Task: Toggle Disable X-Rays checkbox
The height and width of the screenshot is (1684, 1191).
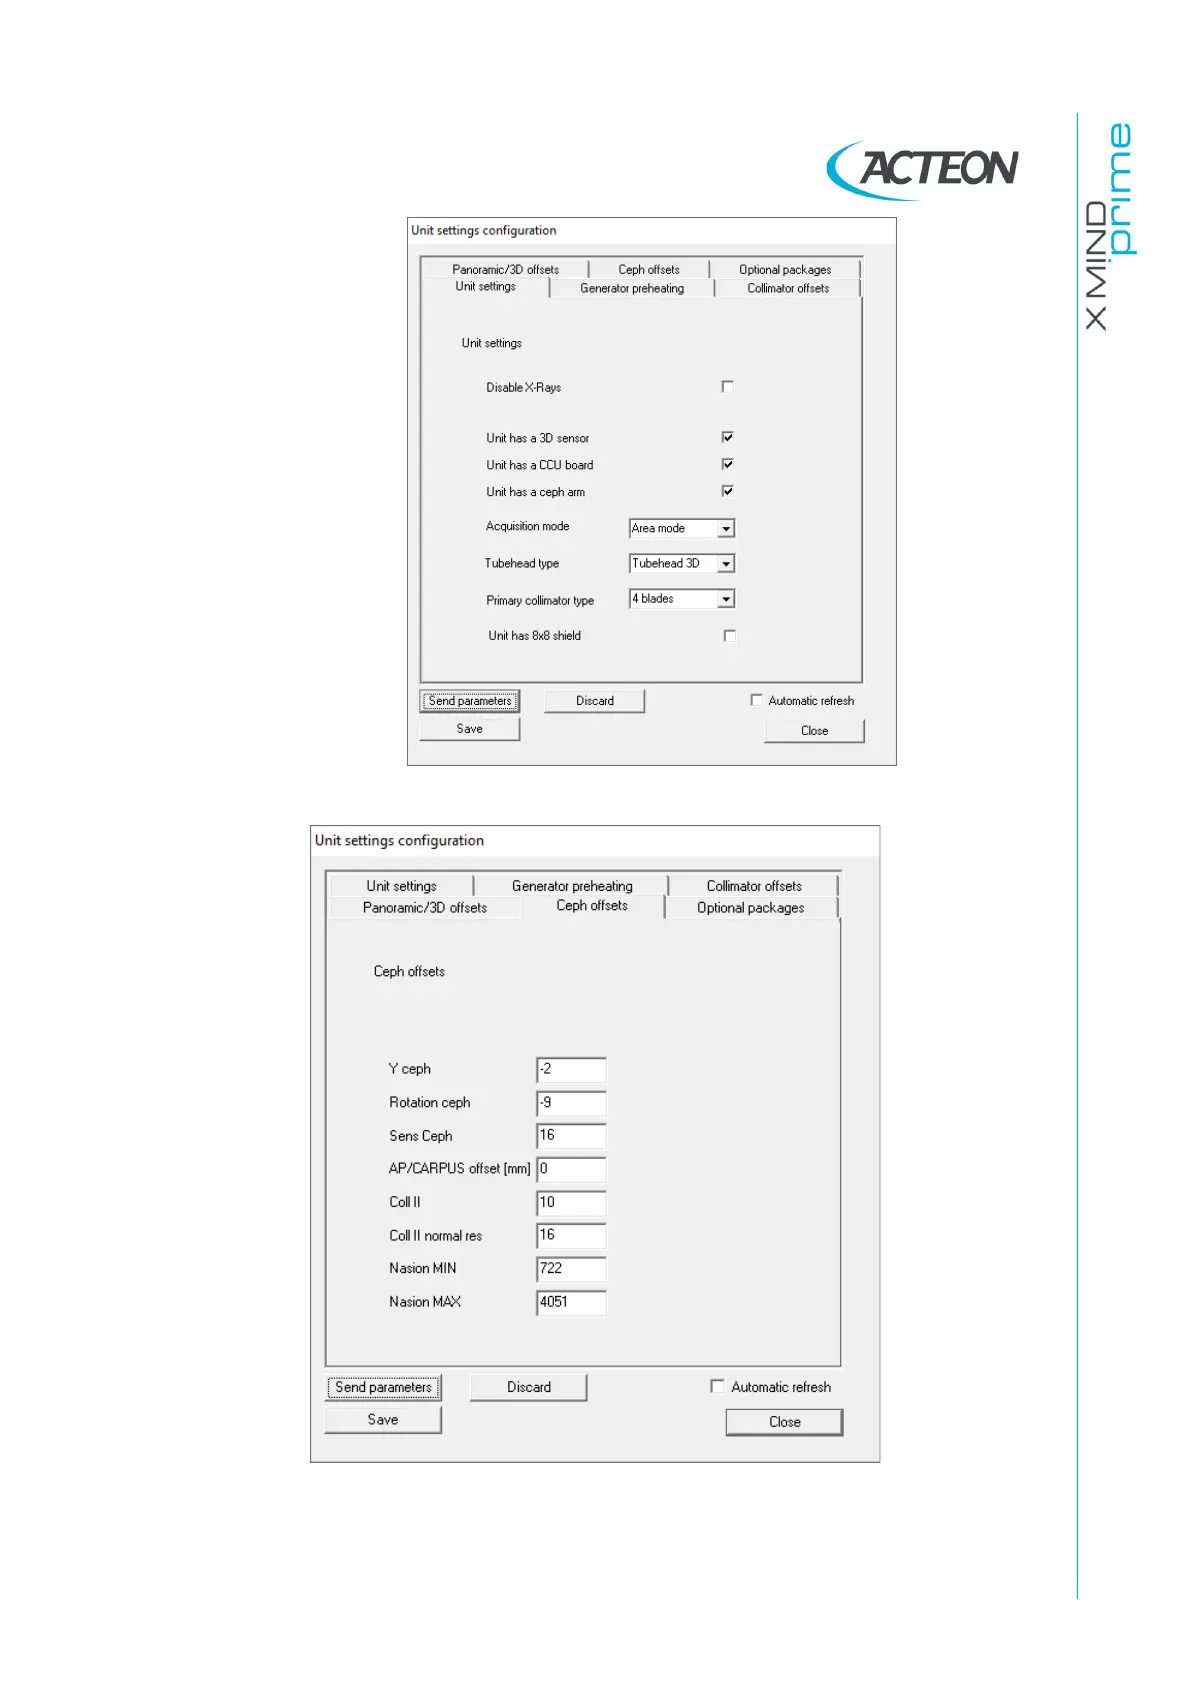Action: pos(727,387)
